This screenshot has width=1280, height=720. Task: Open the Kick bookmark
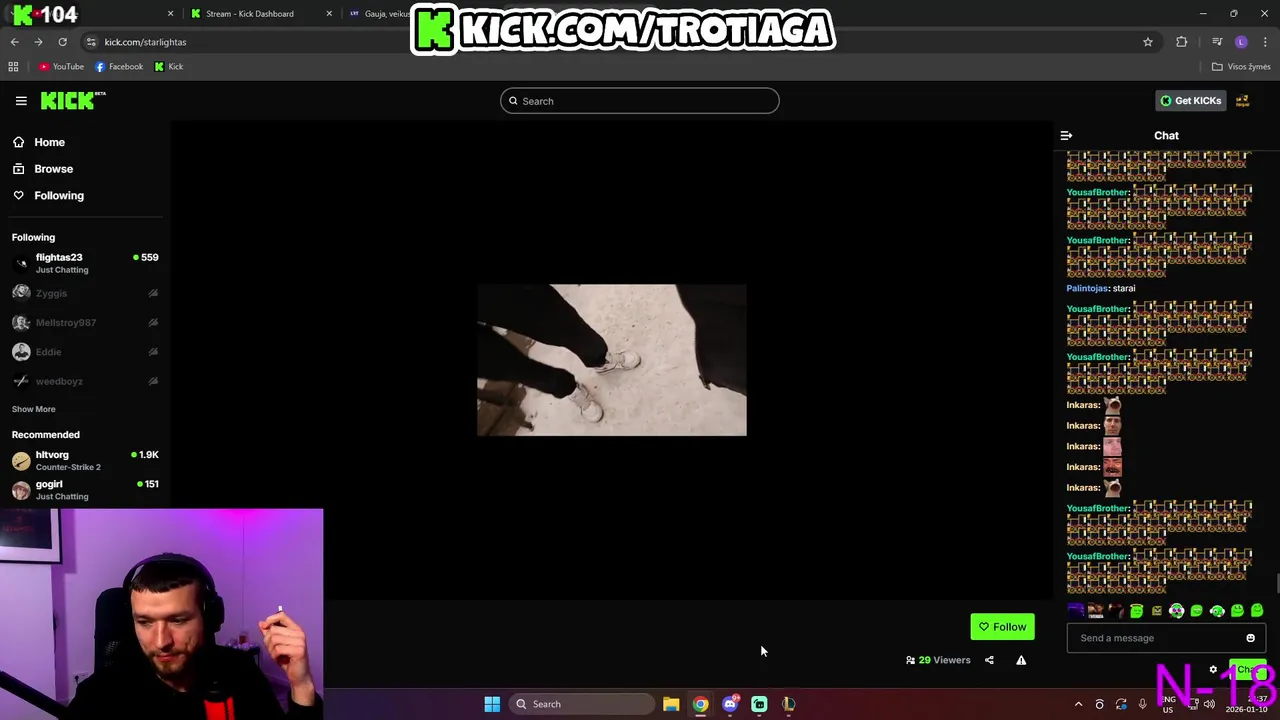click(169, 67)
